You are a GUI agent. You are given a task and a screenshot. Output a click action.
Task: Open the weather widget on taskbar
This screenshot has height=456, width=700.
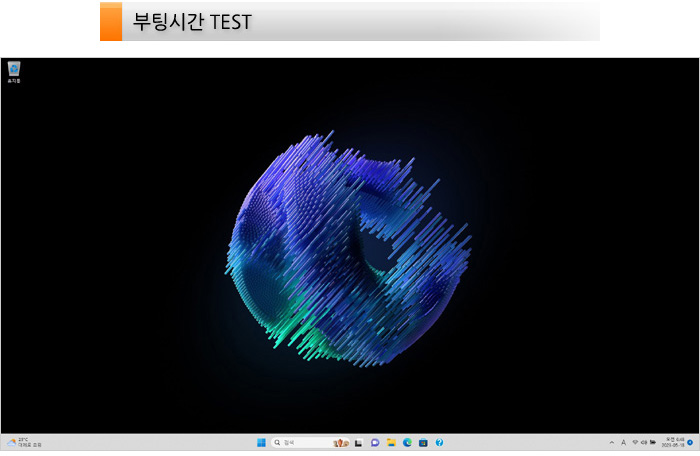pyautogui.click(x=24, y=443)
